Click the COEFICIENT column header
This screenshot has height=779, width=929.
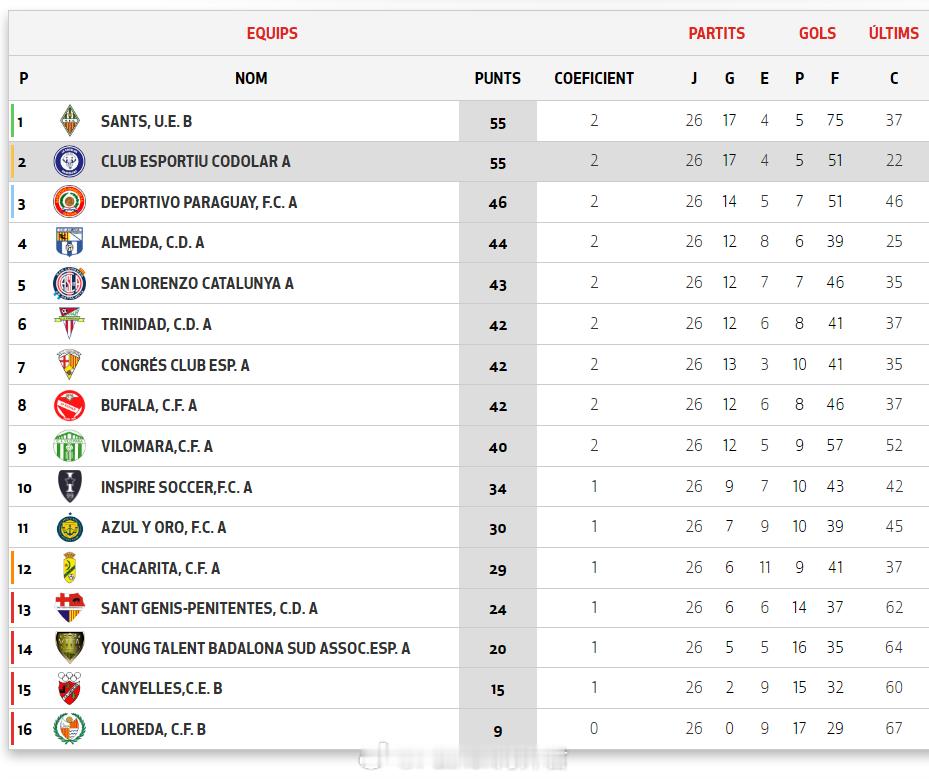(594, 78)
